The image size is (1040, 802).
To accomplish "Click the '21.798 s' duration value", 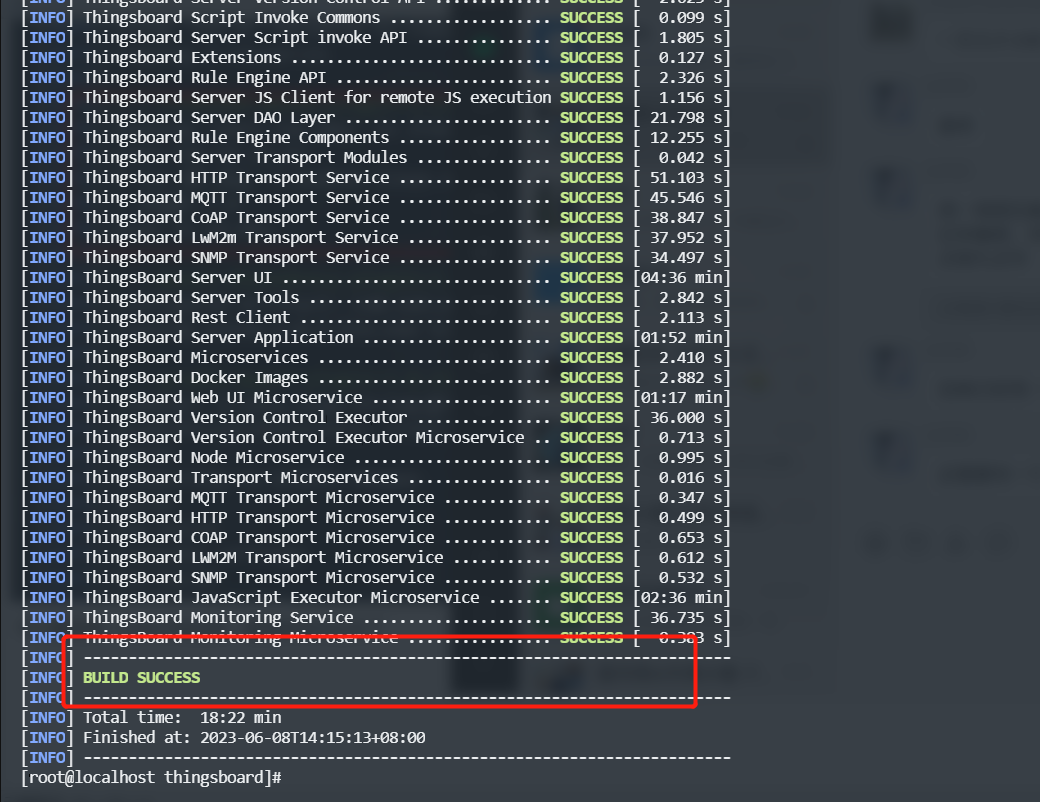I will 686,117.
